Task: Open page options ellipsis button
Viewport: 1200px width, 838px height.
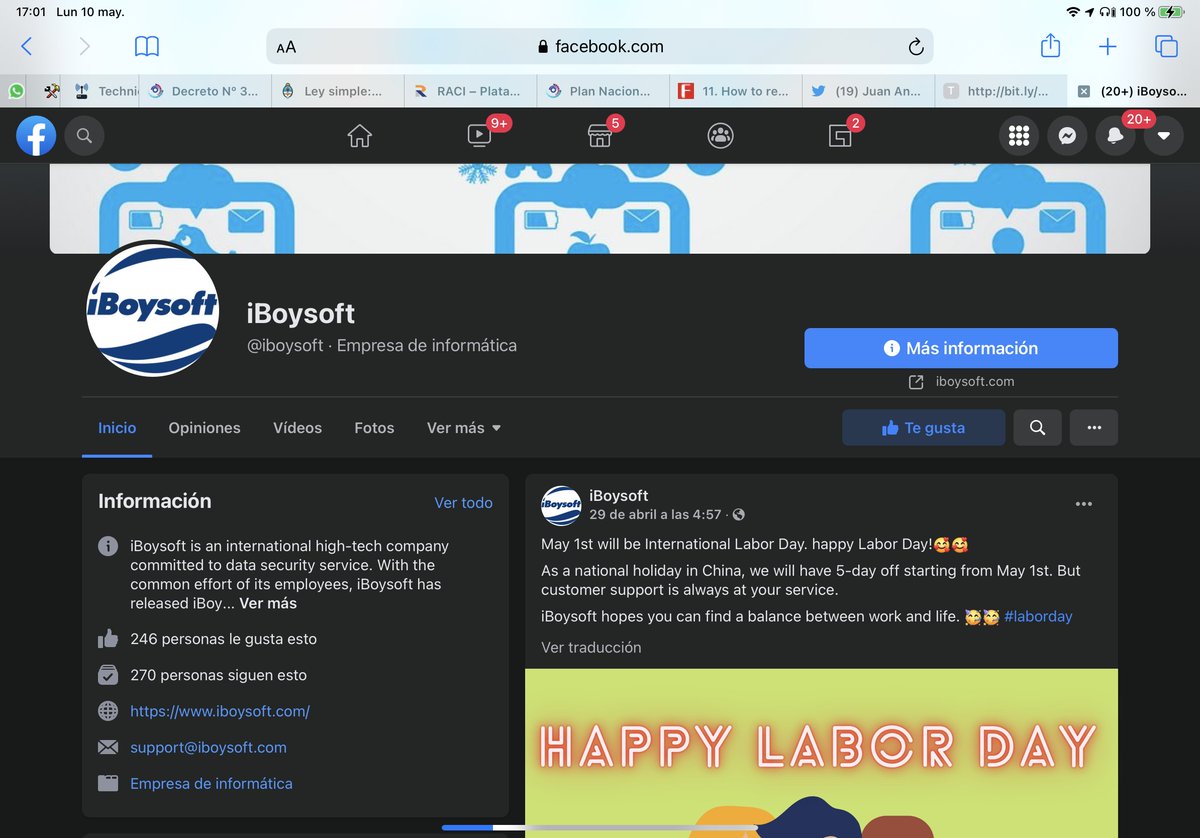Action: point(1094,428)
